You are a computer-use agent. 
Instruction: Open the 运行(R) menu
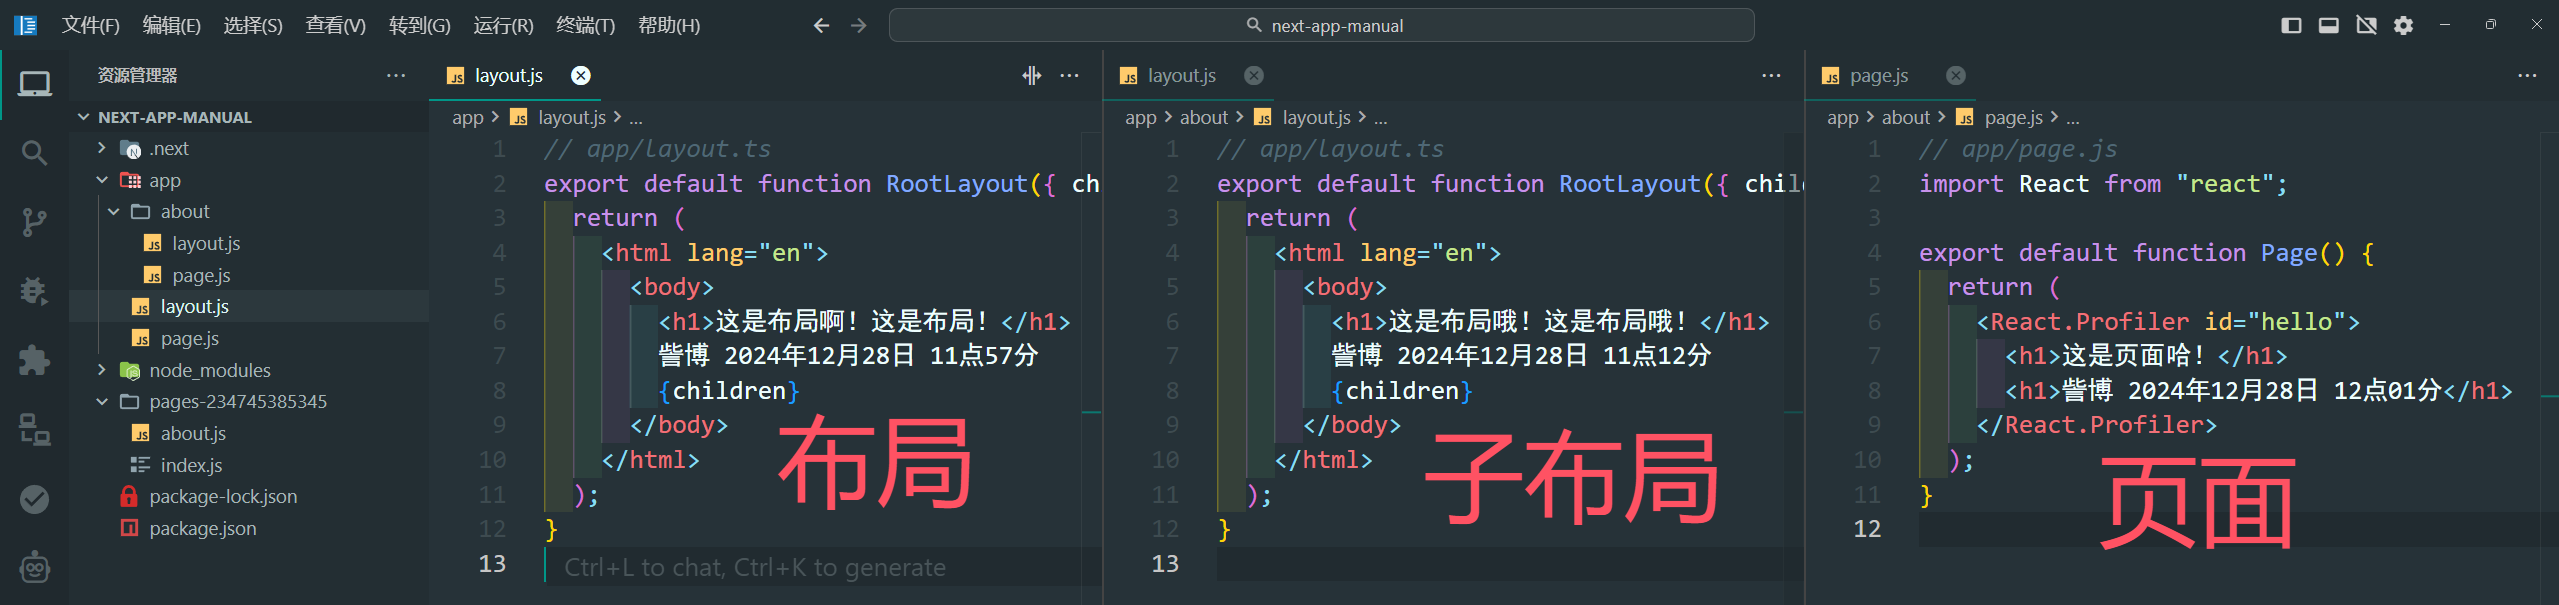[503, 25]
